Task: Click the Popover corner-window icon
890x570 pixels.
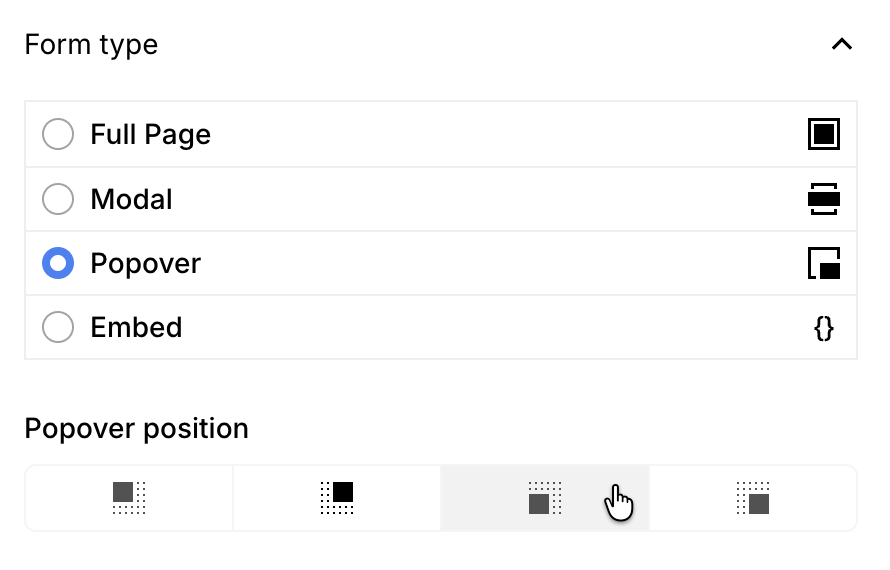Action: [824, 264]
